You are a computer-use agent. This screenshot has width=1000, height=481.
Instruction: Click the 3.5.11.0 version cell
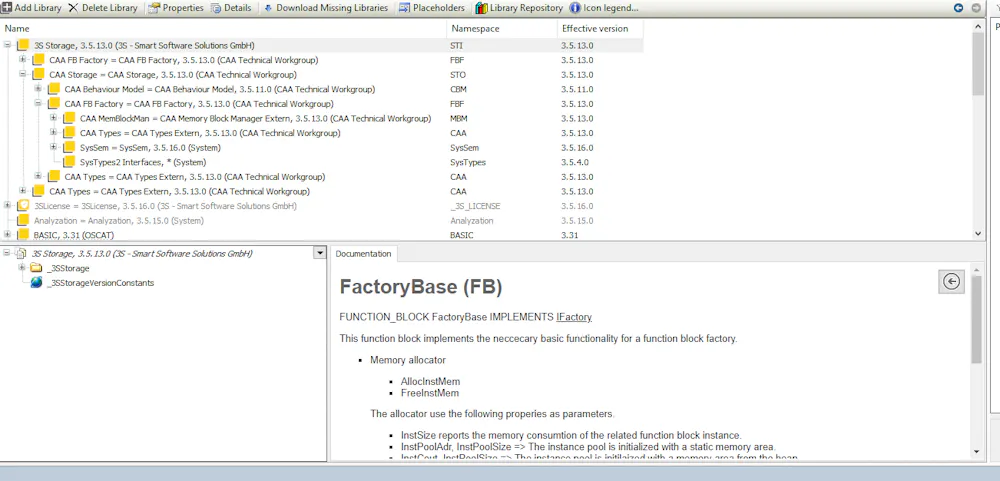(x=577, y=89)
